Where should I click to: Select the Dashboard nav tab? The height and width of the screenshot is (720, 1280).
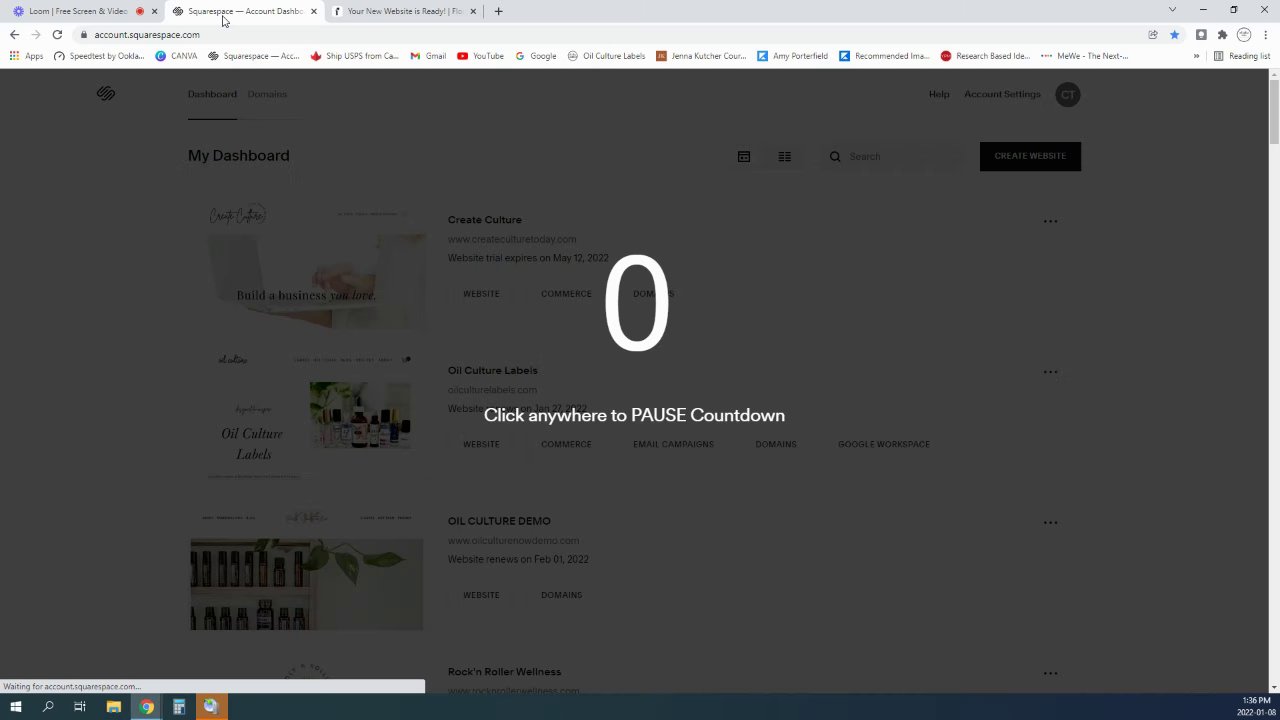(212, 94)
